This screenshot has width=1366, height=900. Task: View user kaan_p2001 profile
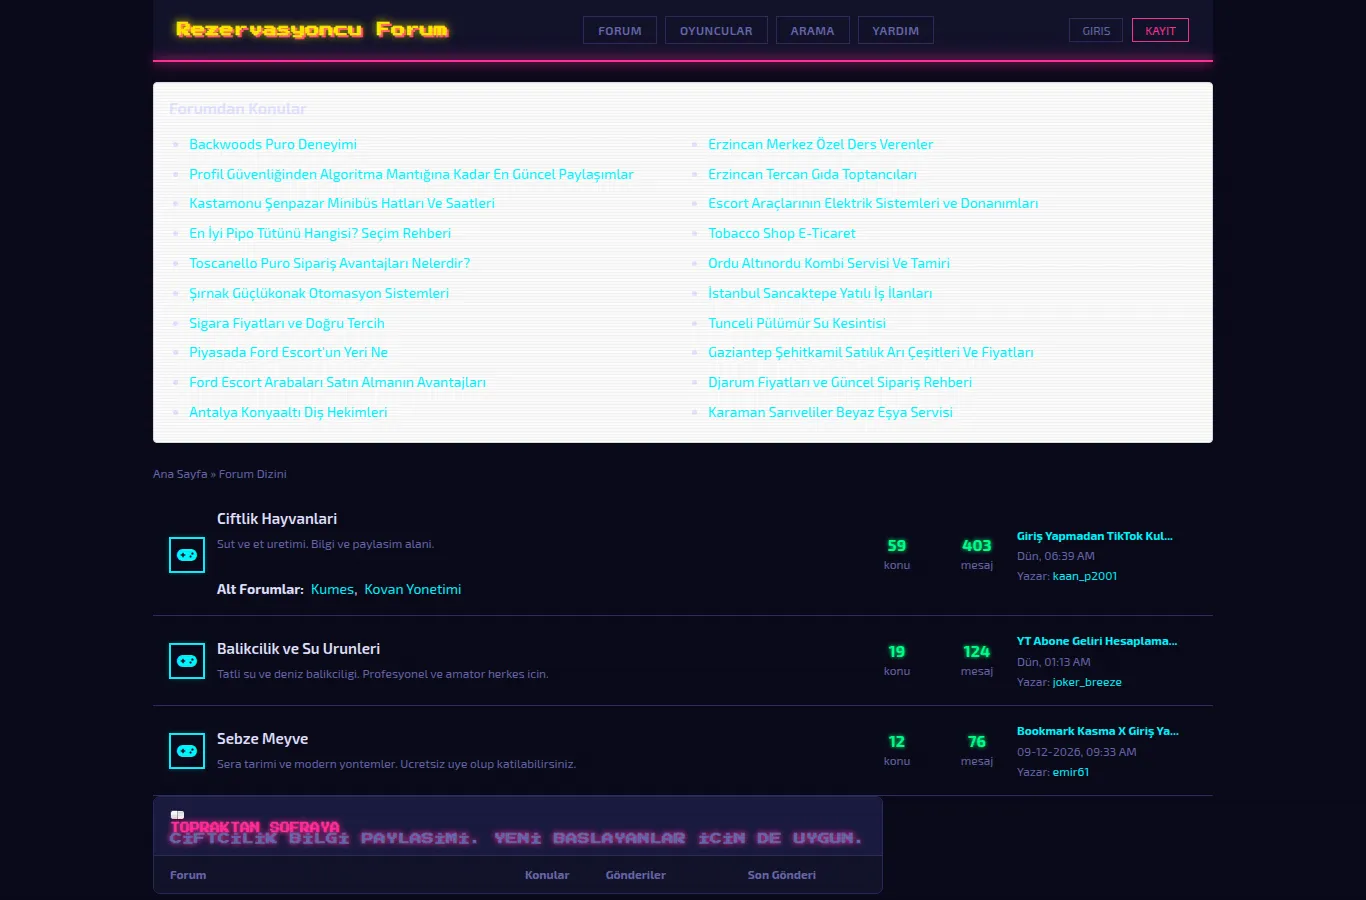pyautogui.click(x=1085, y=576)
